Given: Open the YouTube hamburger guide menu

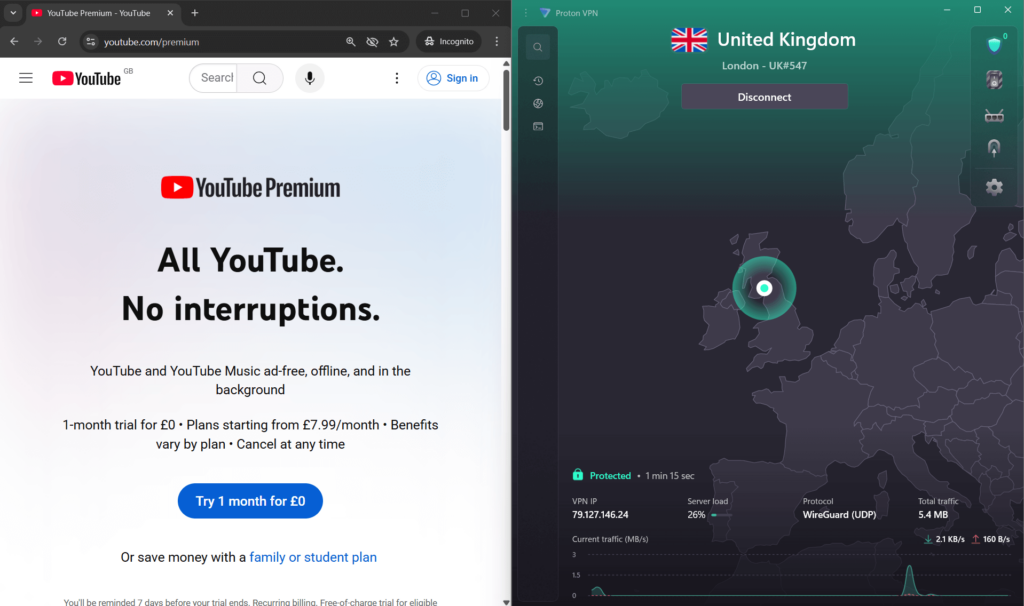Looking at the screenshot, I should point(25,78).
